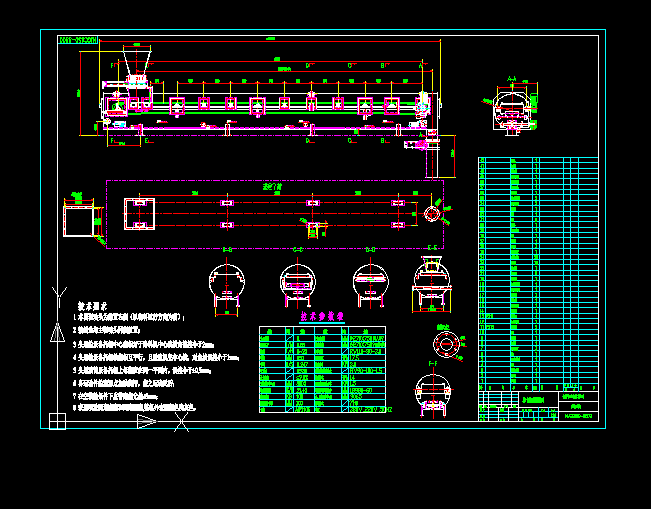The width and height of the screenshot is (651, 509).
Task: Select the 技术要求 heading text
Action: click(92, 306)
